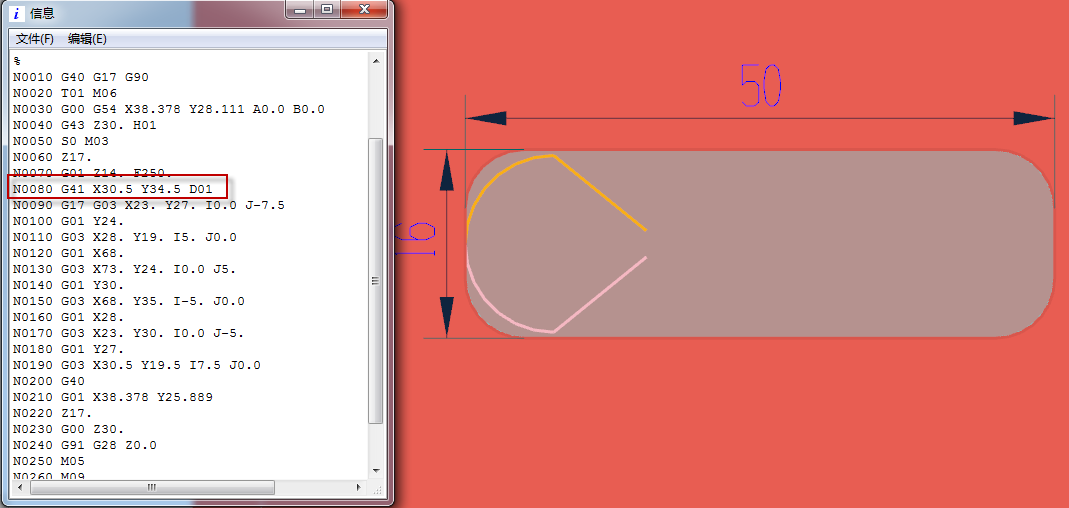Click vertical scrollbar up arrow
Viewport: 1069px width, 508px height.
click(376, 61)
